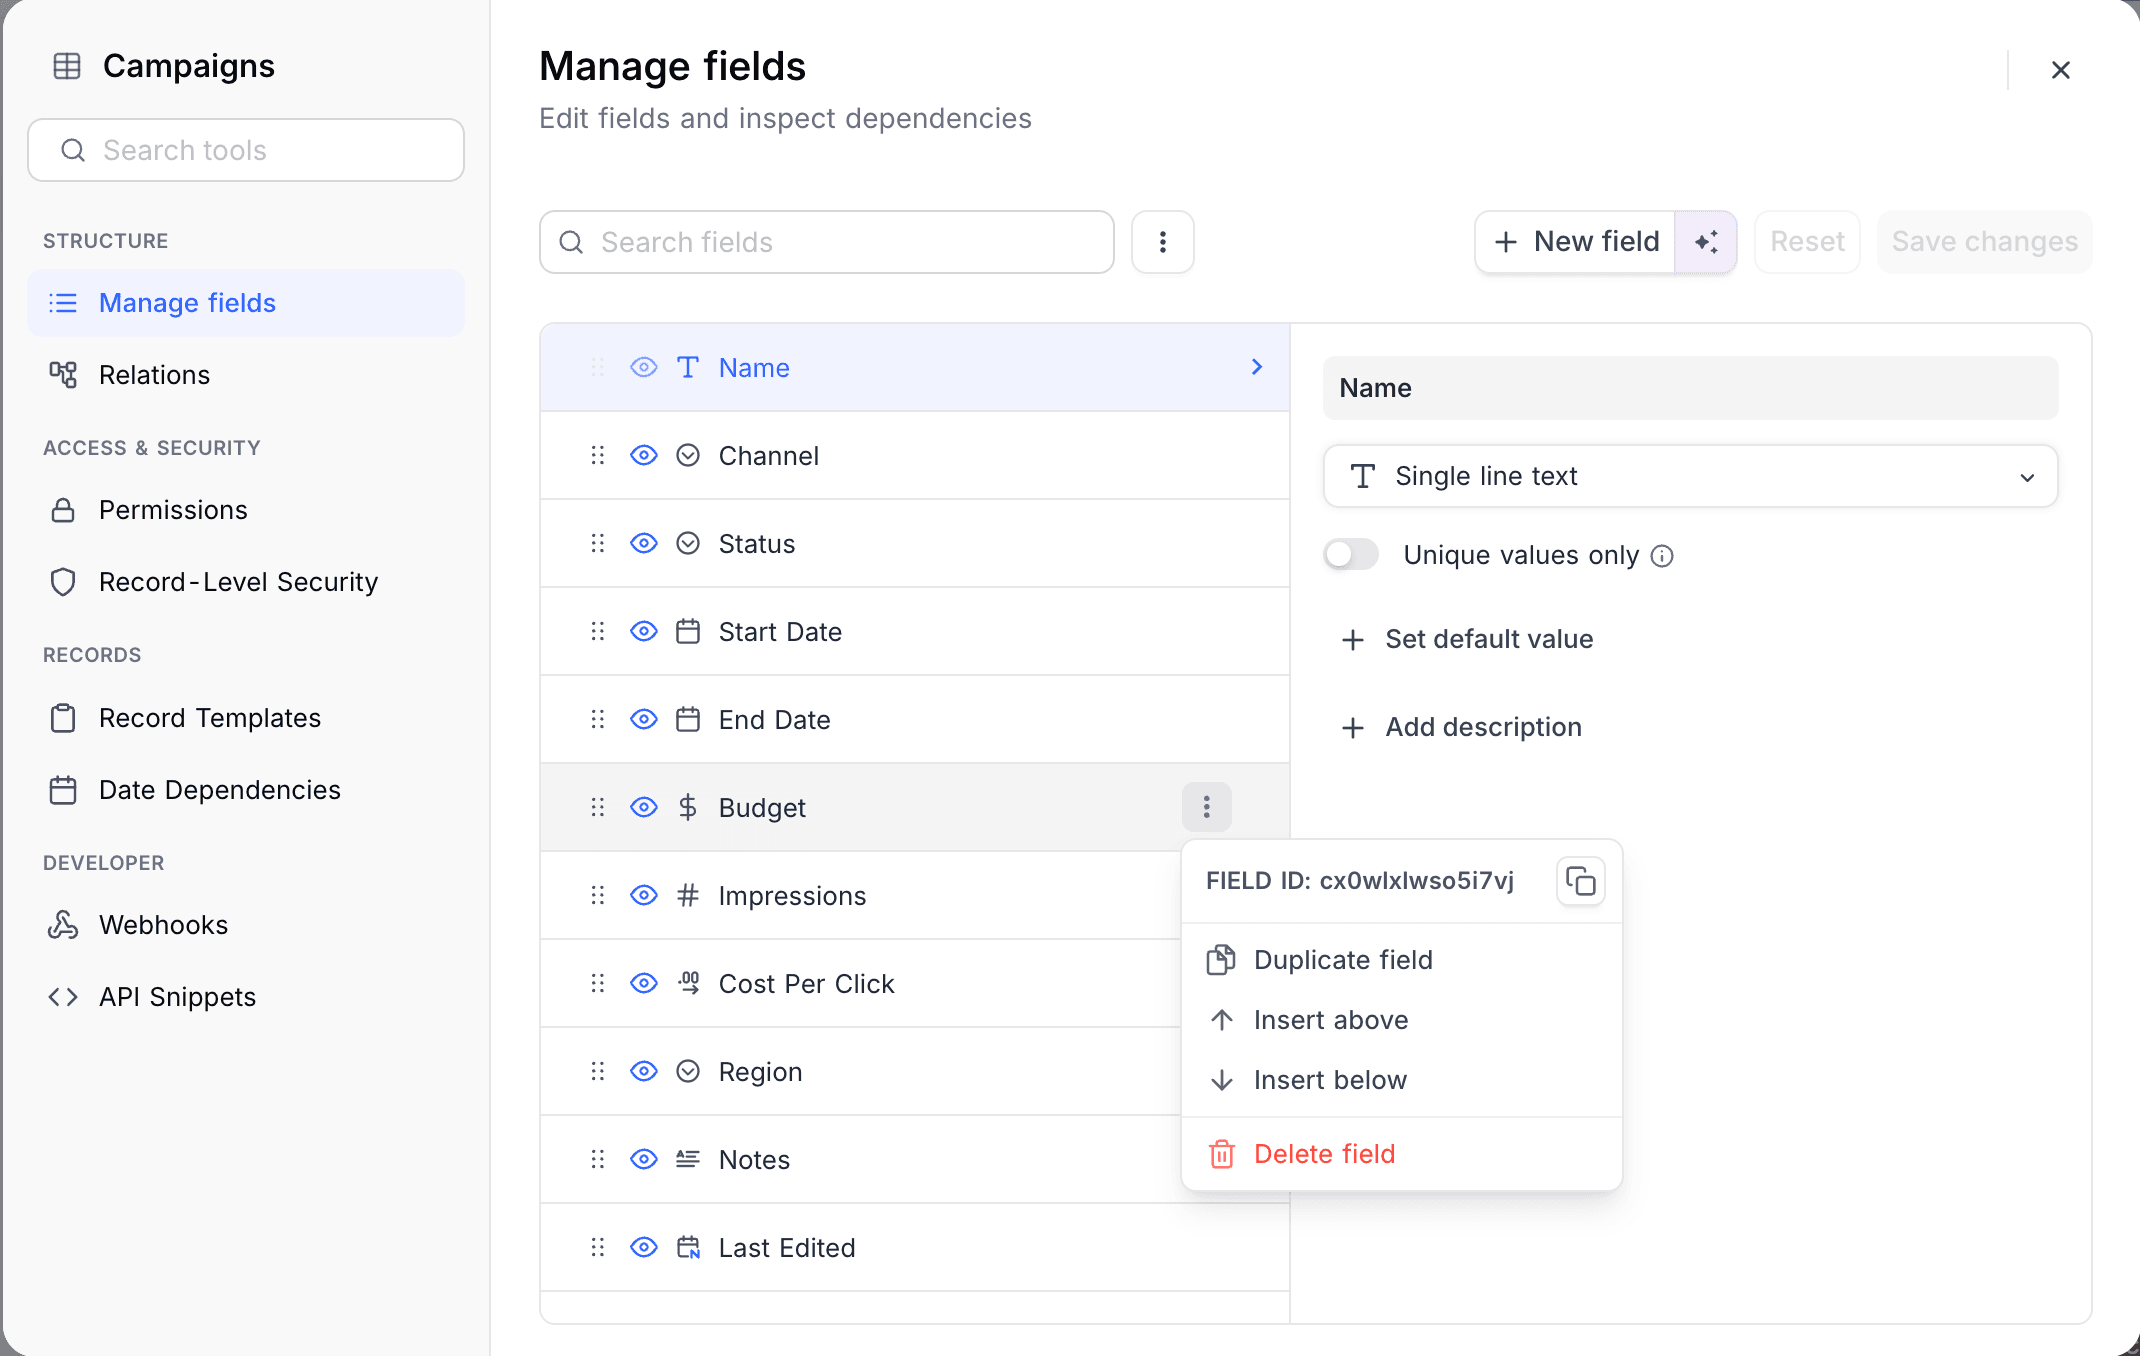Click the Campaigns table icon
Image resolution: width=2140 pixels, height=1356 pixels.
click(x=67, y=66)
